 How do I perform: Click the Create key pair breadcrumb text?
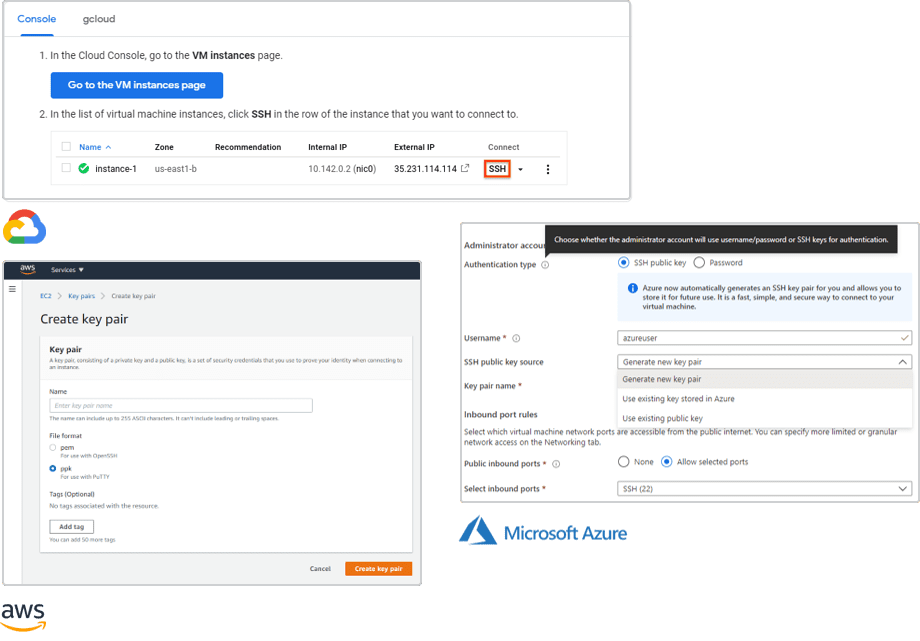click(x=133, y=296)
